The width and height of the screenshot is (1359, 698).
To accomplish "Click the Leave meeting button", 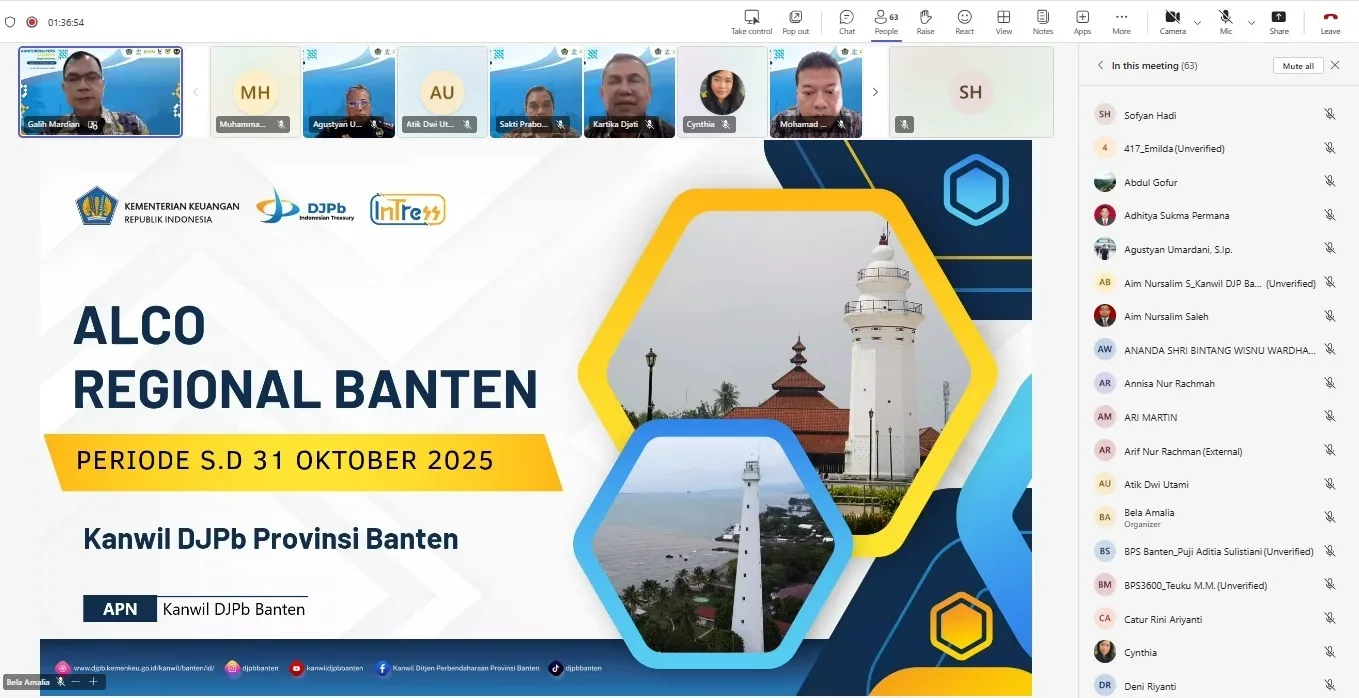I will point(1330,17).
